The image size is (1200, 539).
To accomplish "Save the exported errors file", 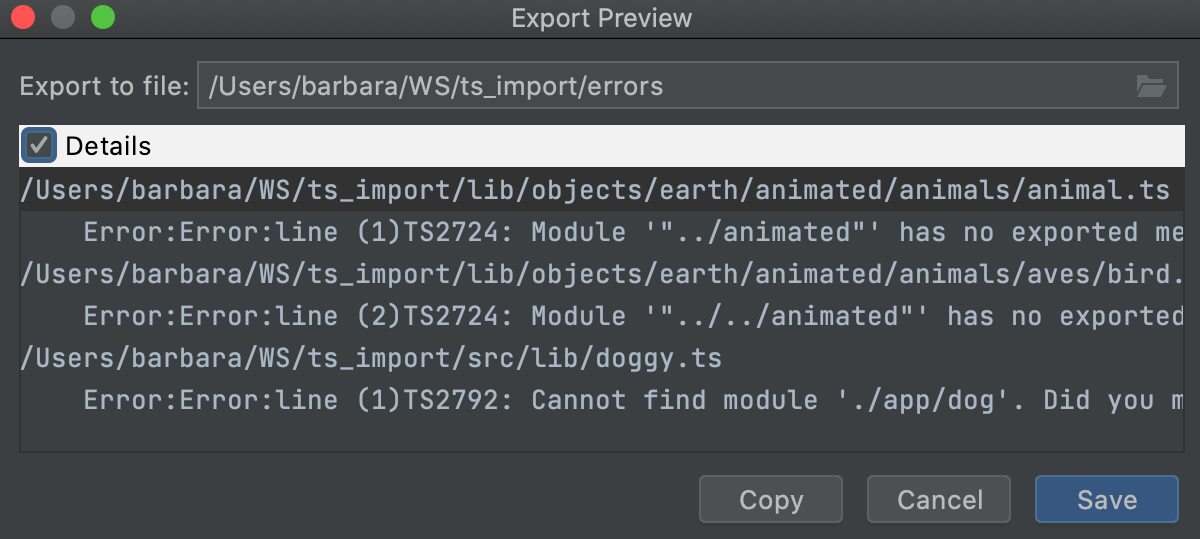I will [x=1106, y=499].
